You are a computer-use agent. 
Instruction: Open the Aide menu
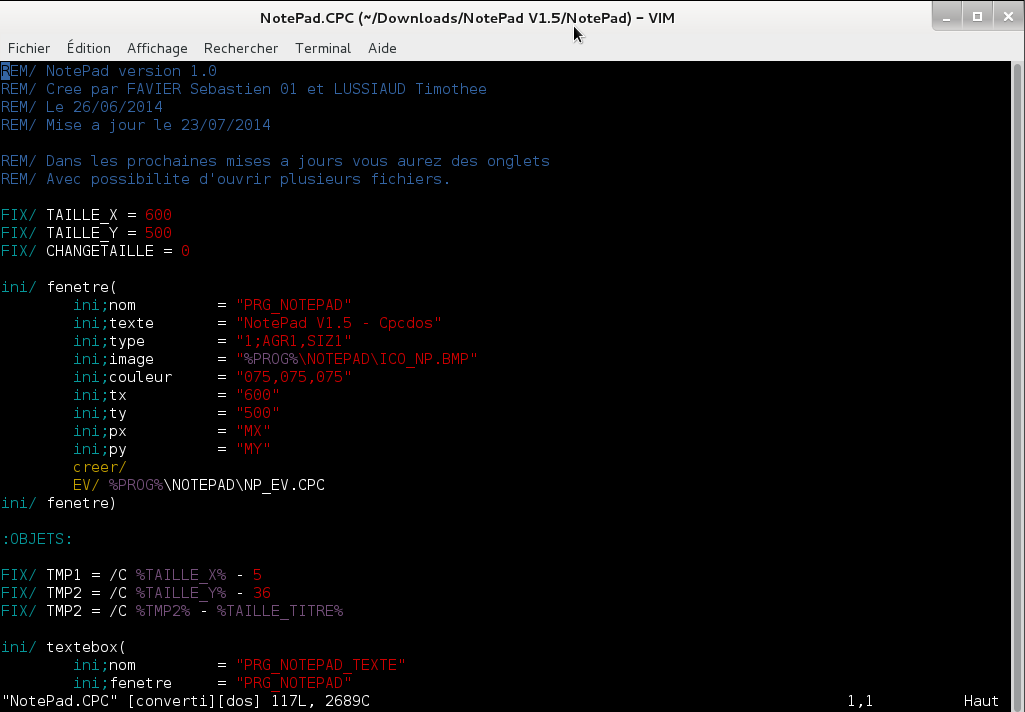pos(382,48)
